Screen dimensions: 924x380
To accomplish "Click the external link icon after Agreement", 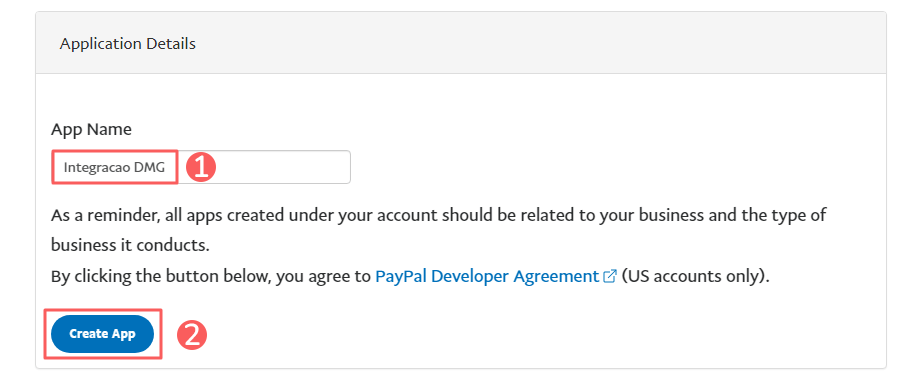I will pos(610,276).
